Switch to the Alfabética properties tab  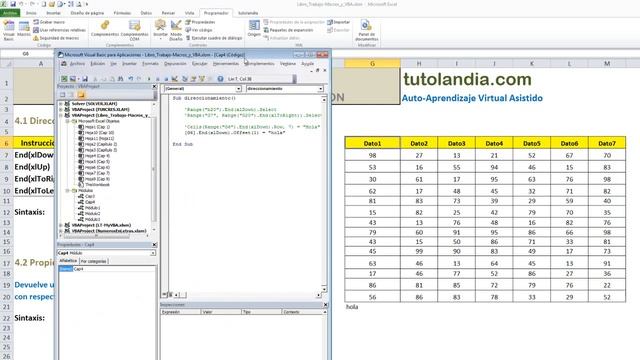68,261
